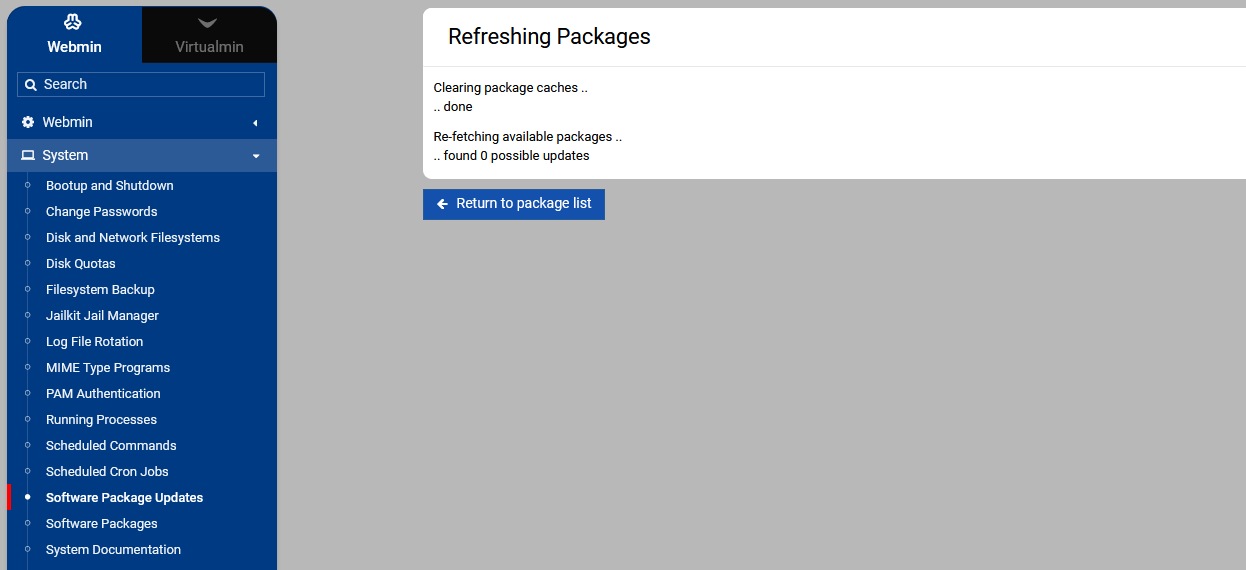Click the Webmin gear icon
Image resolution: width=1246 pixels, height=570 pixels.
point(28,122)
